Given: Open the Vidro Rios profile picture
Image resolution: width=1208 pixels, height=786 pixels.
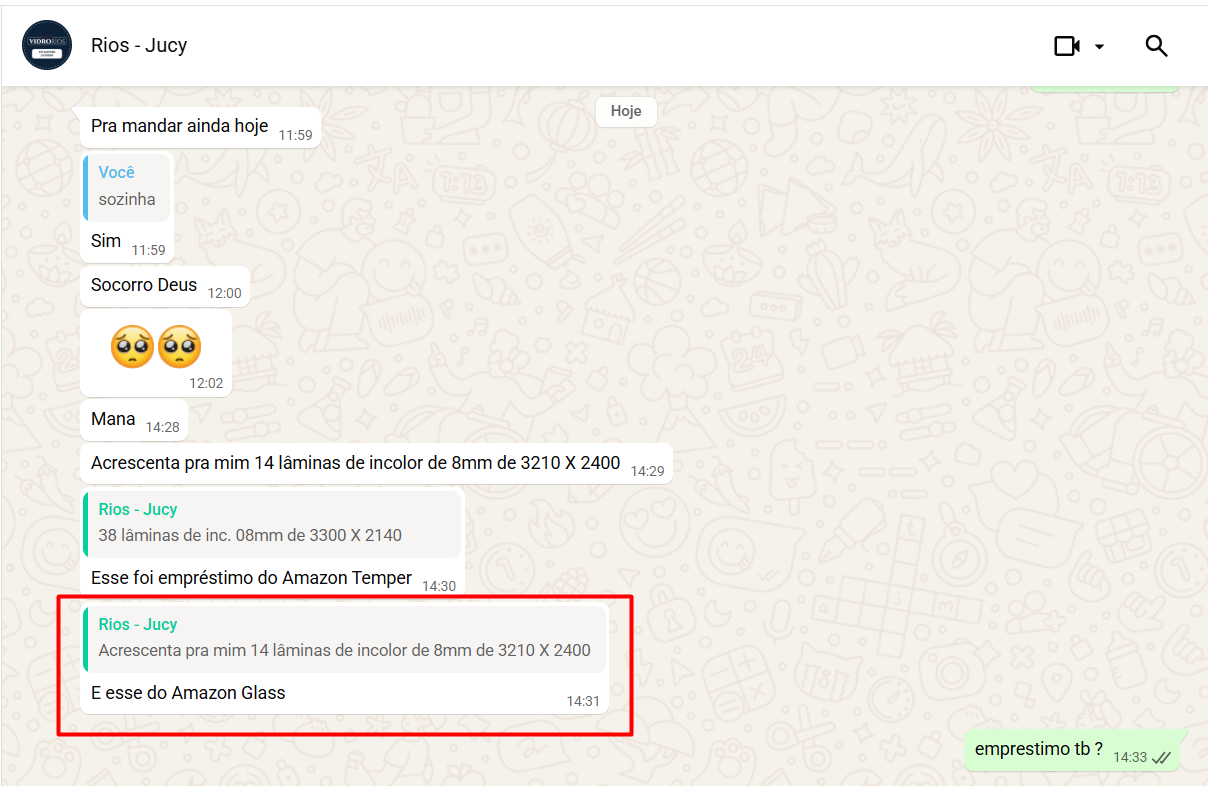Looking at the screenshot, I should point(47,45).
